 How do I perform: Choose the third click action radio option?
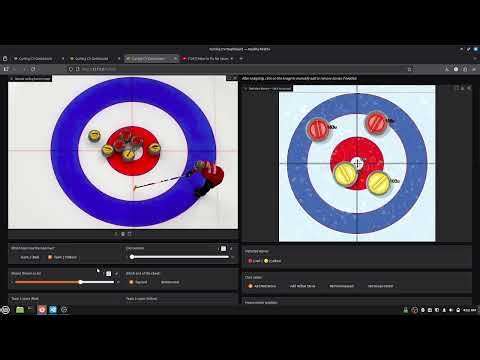click(x=339, y=286)
